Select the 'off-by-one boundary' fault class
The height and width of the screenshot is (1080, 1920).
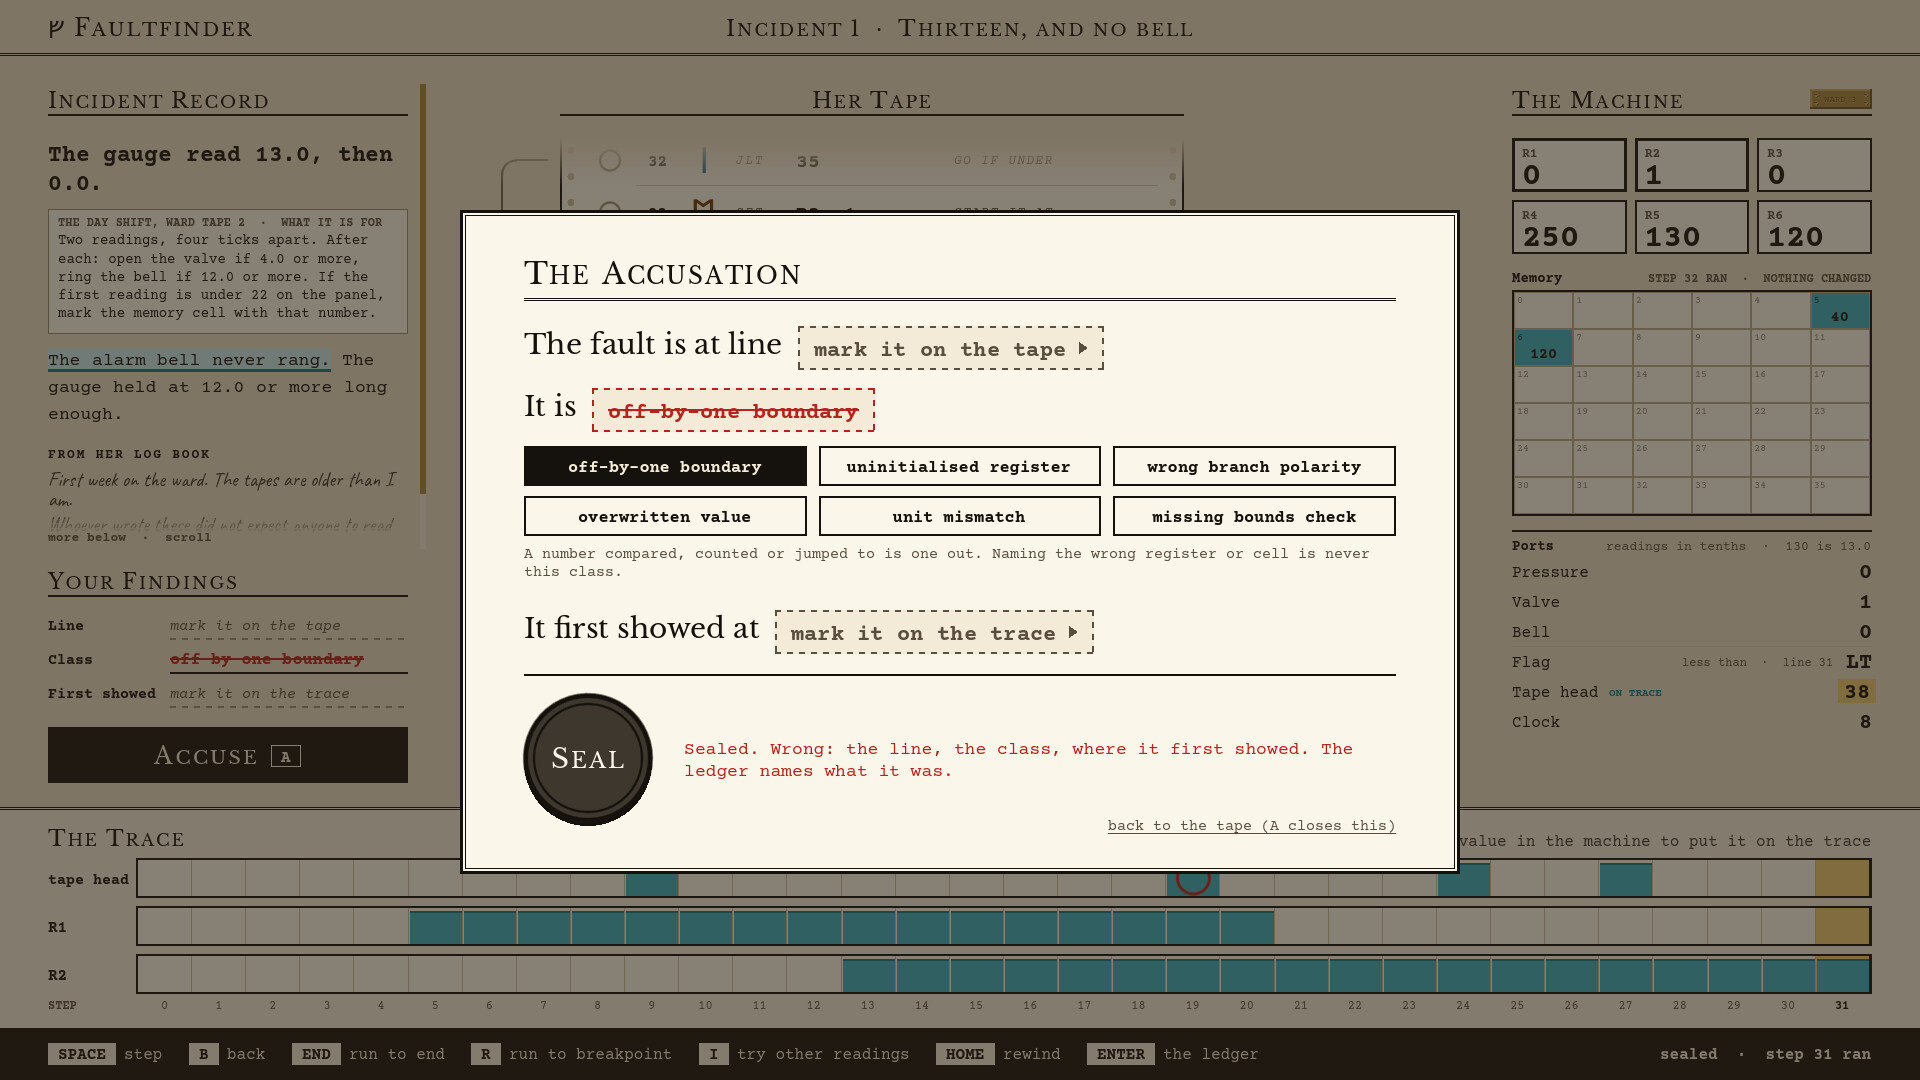pyautogui.click(x=665, y=466)
